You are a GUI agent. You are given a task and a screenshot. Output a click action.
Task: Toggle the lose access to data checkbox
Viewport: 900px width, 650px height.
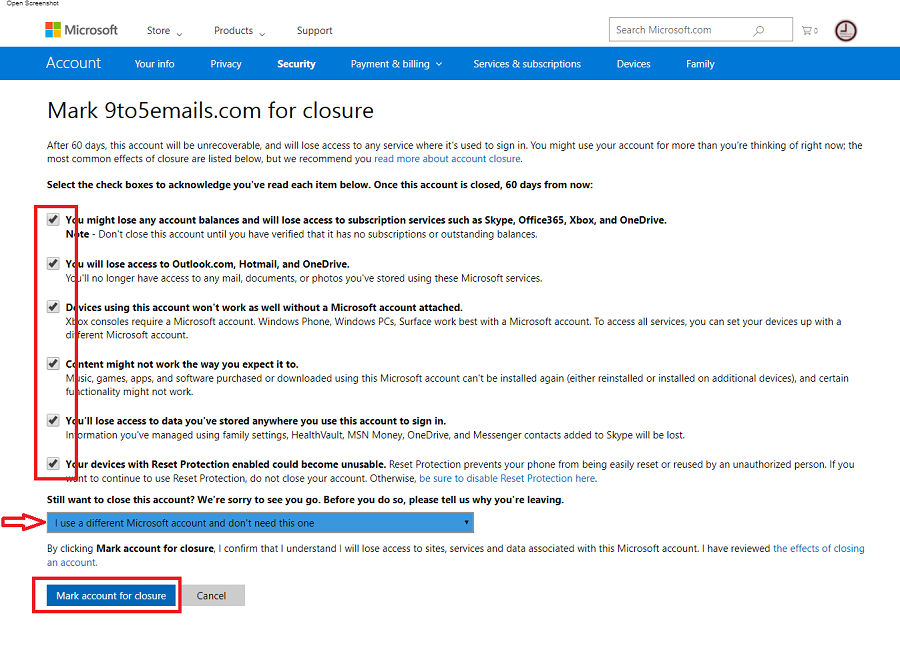53,420
